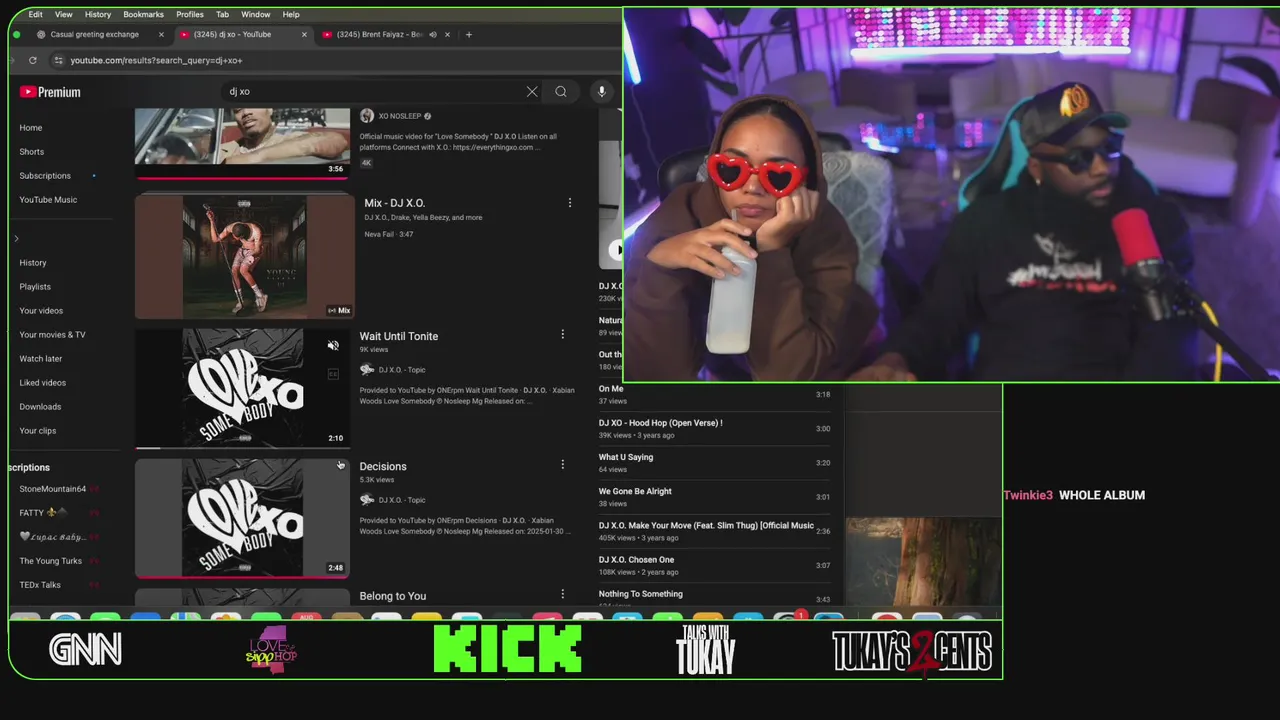The height and width of the screenshot is (720, 1280).
Task: Open the Edit menu
Action: tap(35, 14)
